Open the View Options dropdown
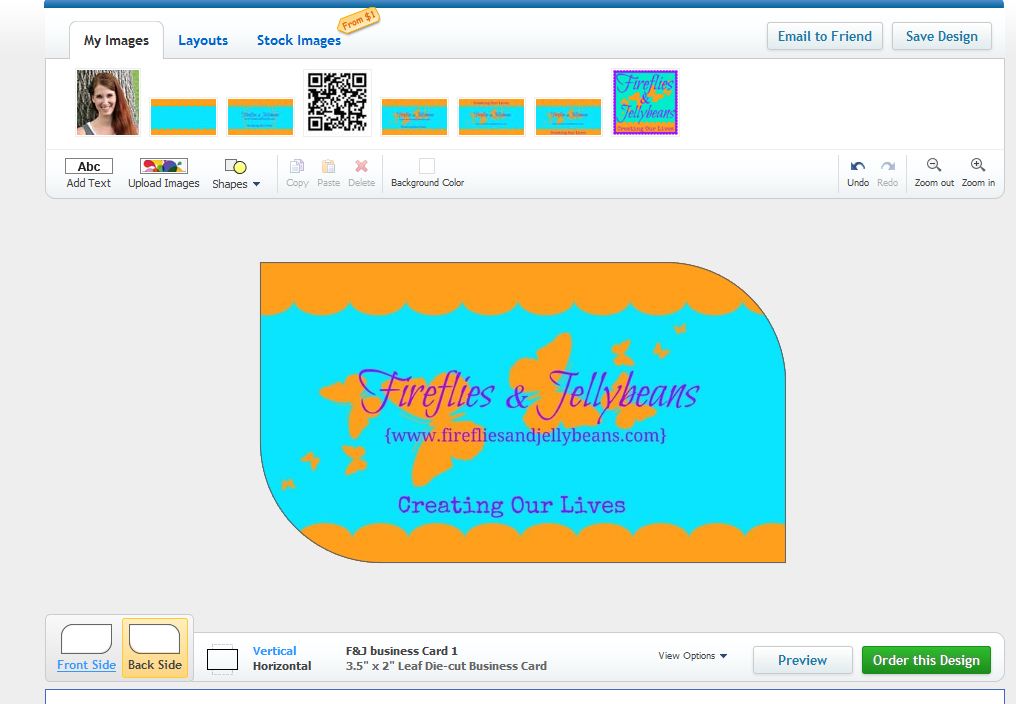The width and height of the screenshot is (1016, 704). 692,656
